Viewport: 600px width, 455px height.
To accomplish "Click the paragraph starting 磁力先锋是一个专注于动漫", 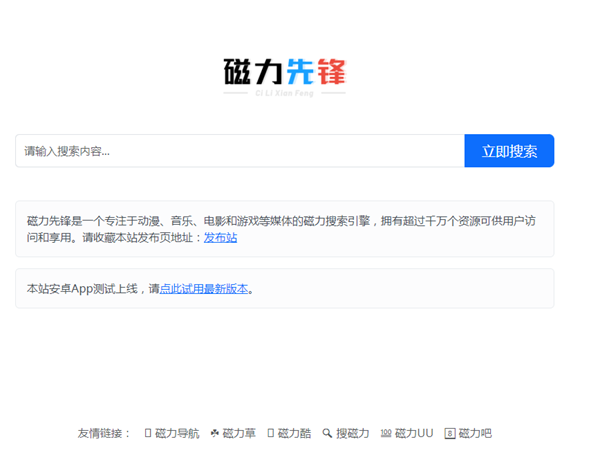I will pos(281,229).
